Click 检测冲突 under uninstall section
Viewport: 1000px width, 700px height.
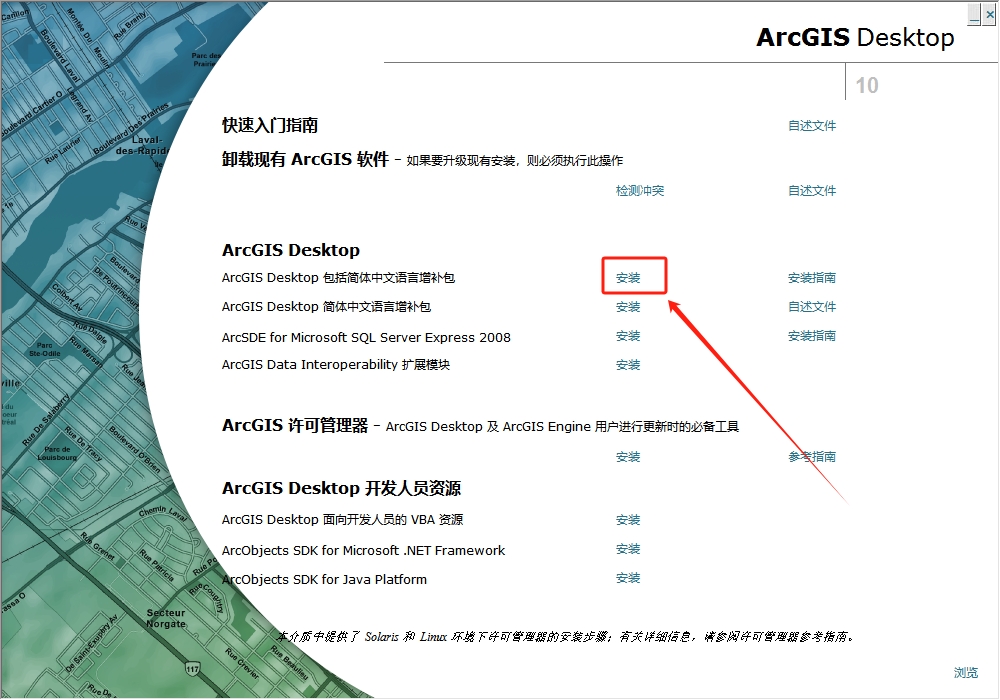point(640,191)
